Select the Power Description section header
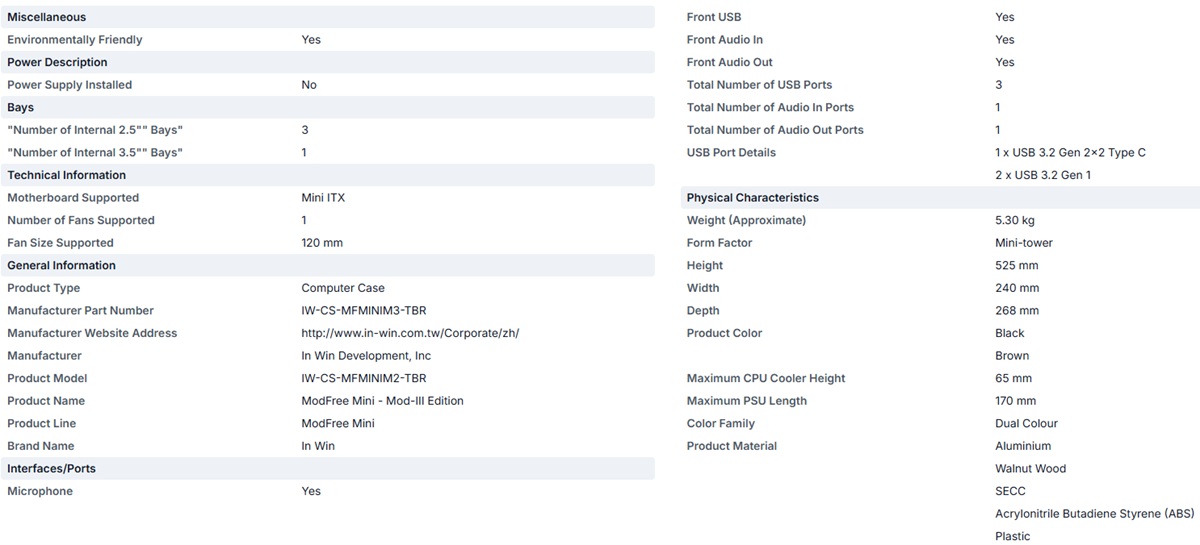The image size is (1200, 545). pyautogui.click(x=57, y=62)
